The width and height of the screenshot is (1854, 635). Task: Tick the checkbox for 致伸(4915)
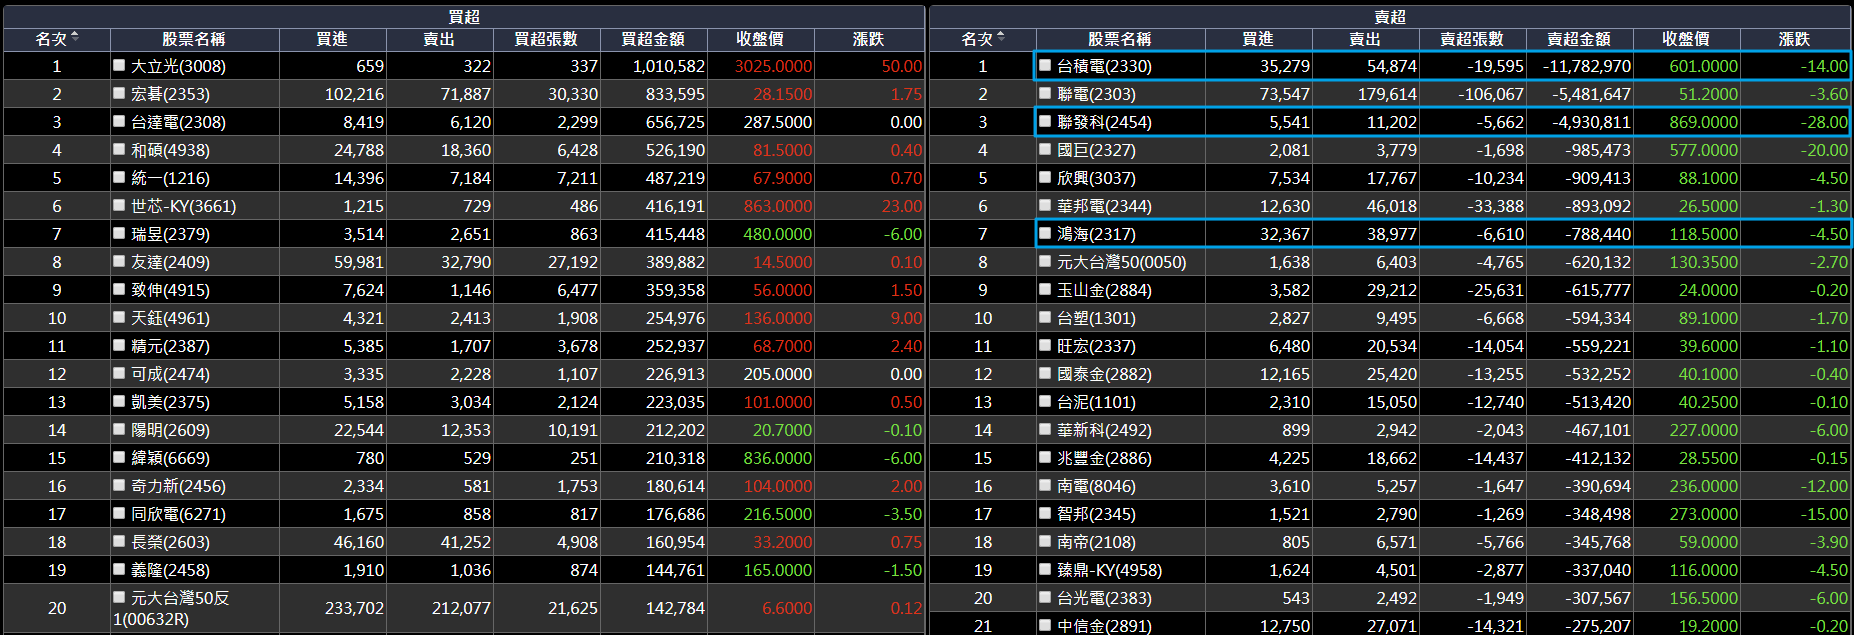click(x=119, y=289)
